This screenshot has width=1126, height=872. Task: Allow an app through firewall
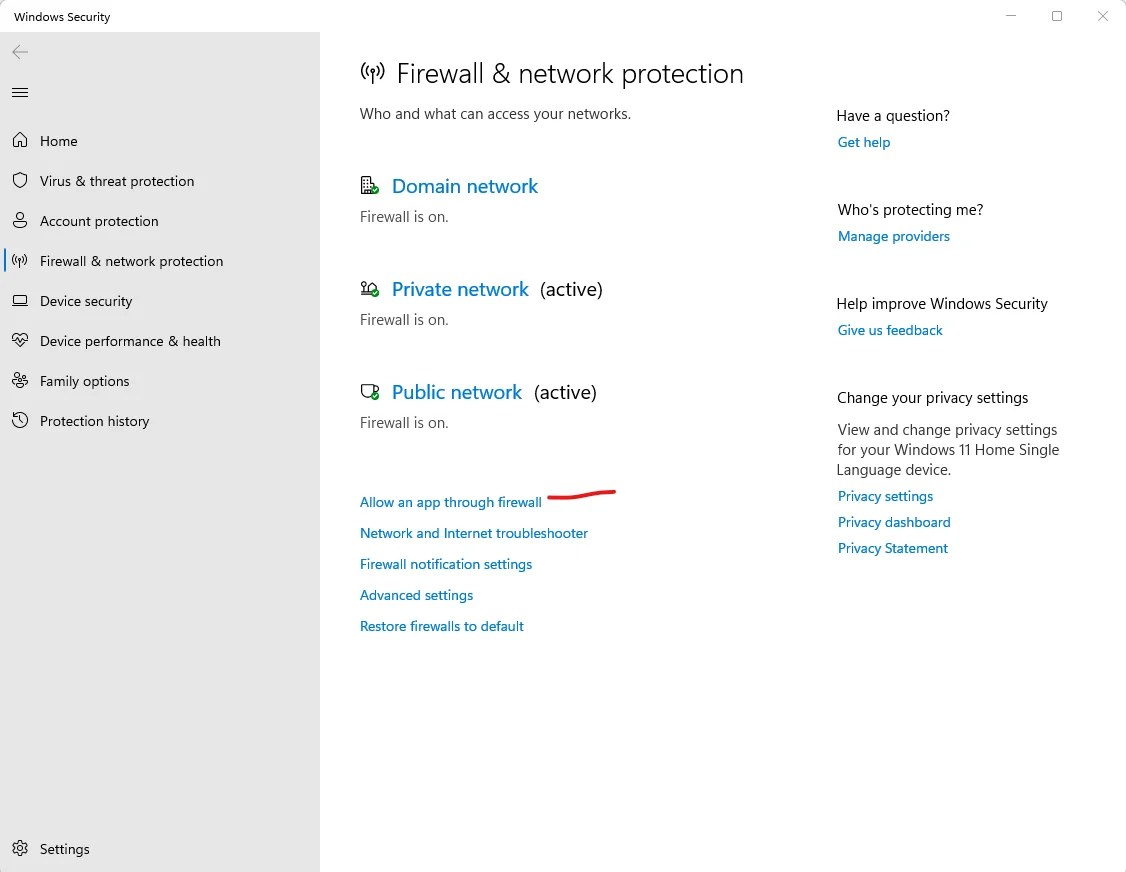(451, 502)
